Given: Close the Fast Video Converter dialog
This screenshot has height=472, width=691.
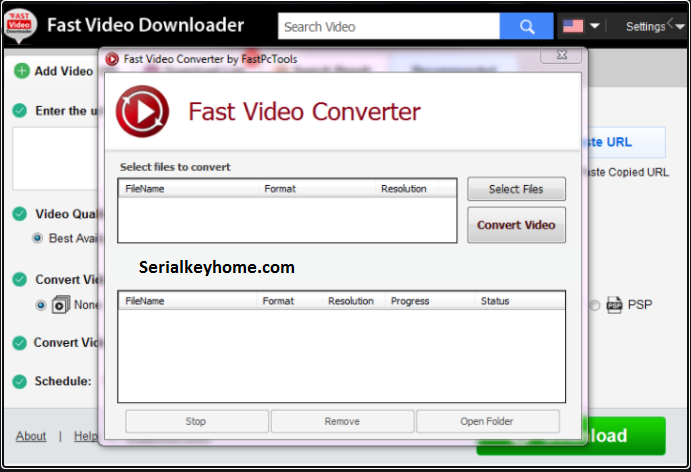Looking at the screenshot, I should click(x=561, y=55).
